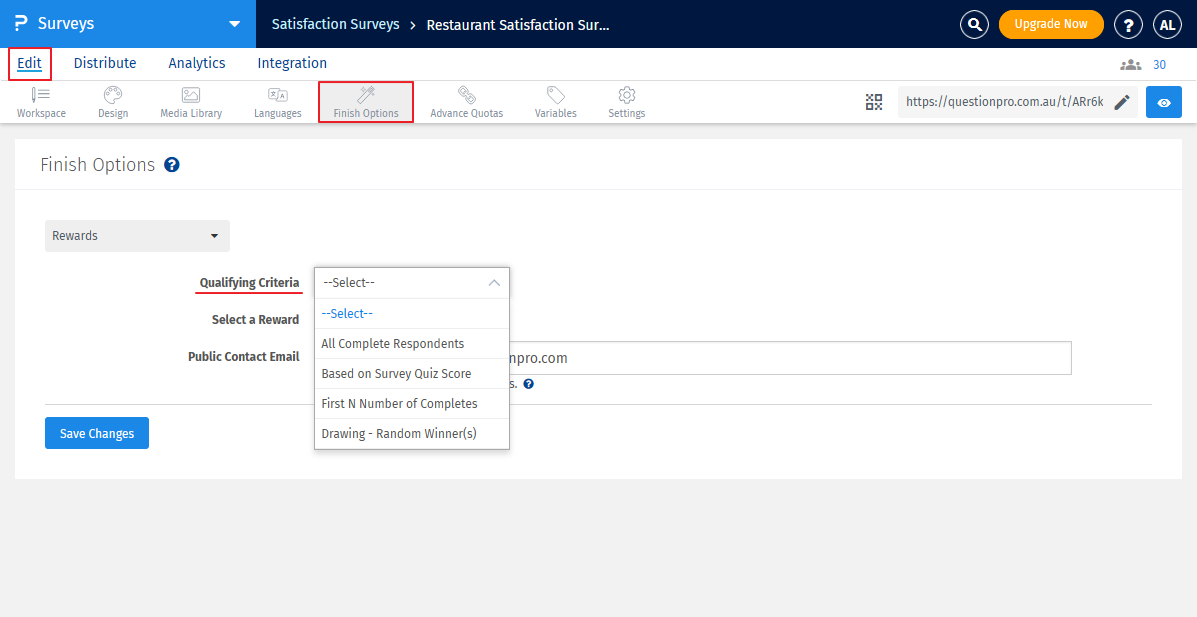
Task: Open help question mark in header
Action: tap(1128, 24)
